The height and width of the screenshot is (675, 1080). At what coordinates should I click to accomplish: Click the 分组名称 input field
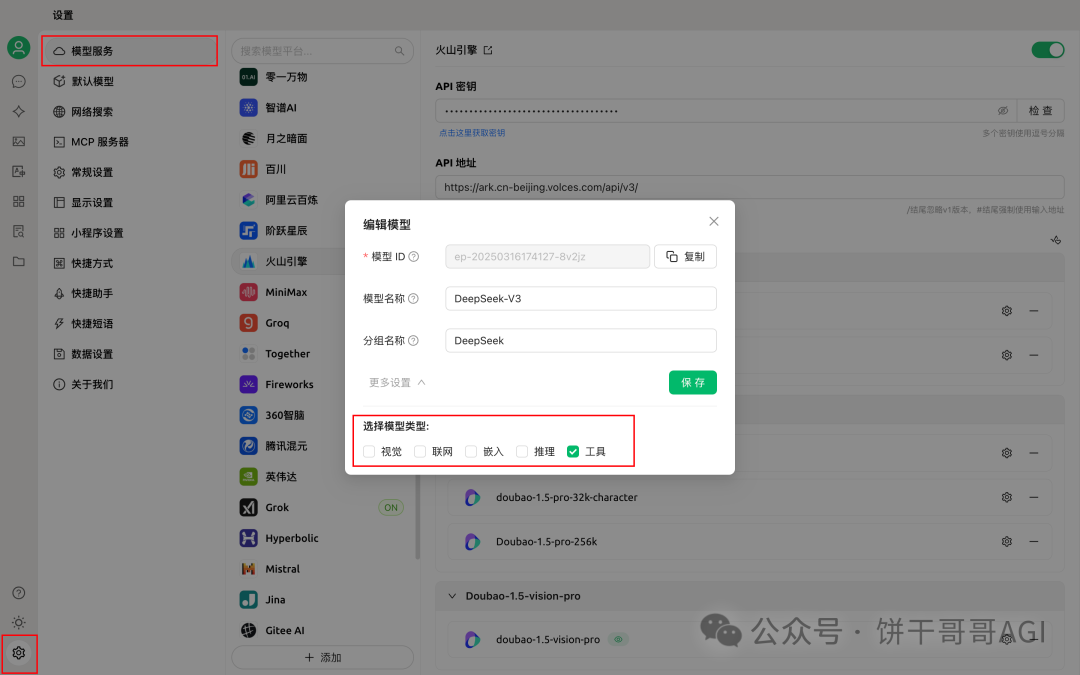581,340
